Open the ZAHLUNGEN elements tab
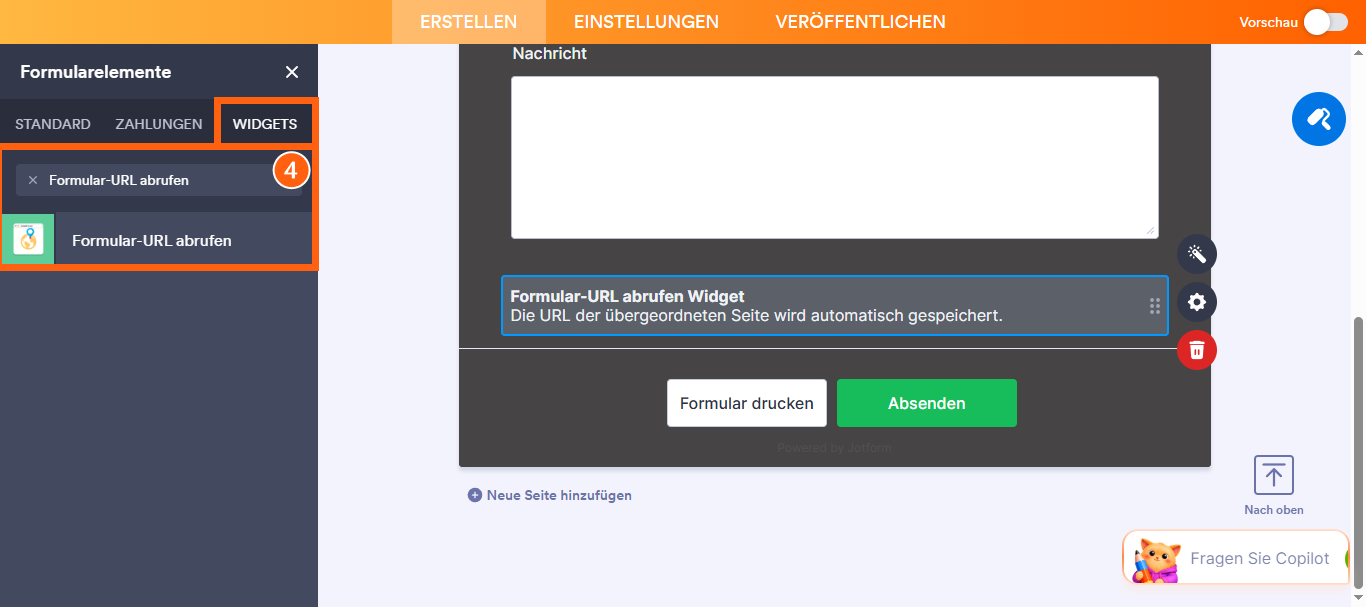This screenshot has width=1366, height=607. click(x=159, y=124)
